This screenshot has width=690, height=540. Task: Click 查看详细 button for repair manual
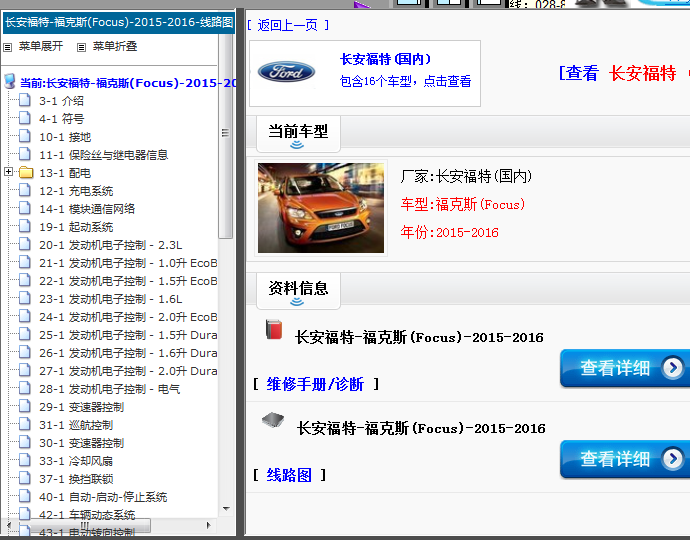click(624, 368)
